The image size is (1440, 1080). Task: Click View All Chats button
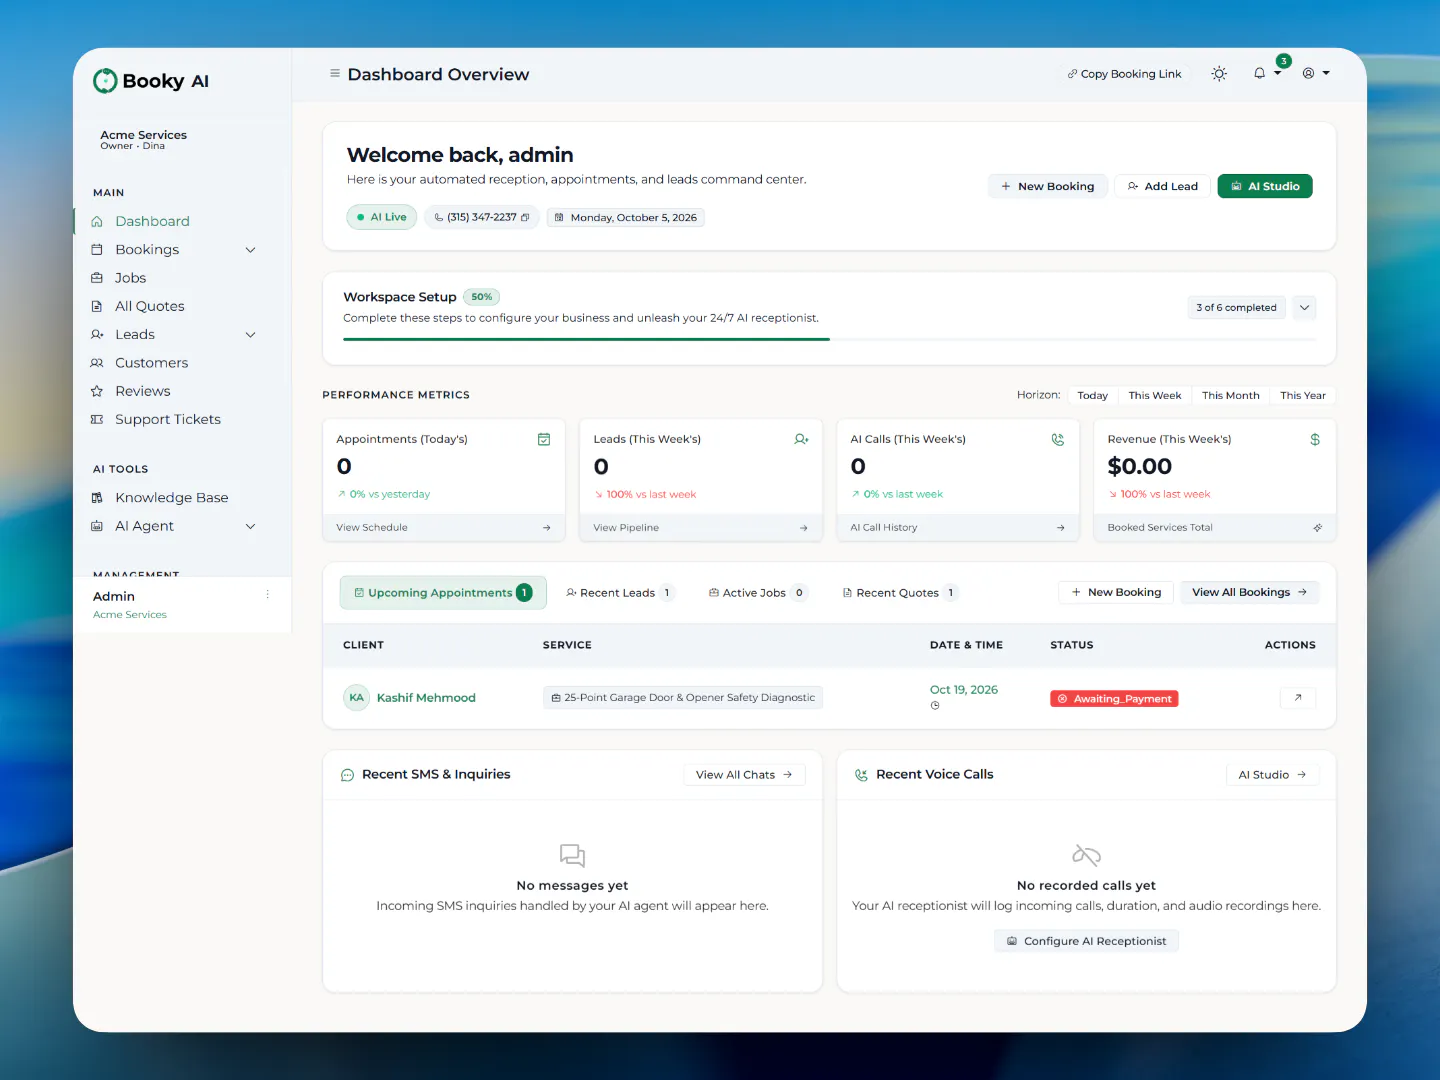pyautogui.click(x=745, y=775)
